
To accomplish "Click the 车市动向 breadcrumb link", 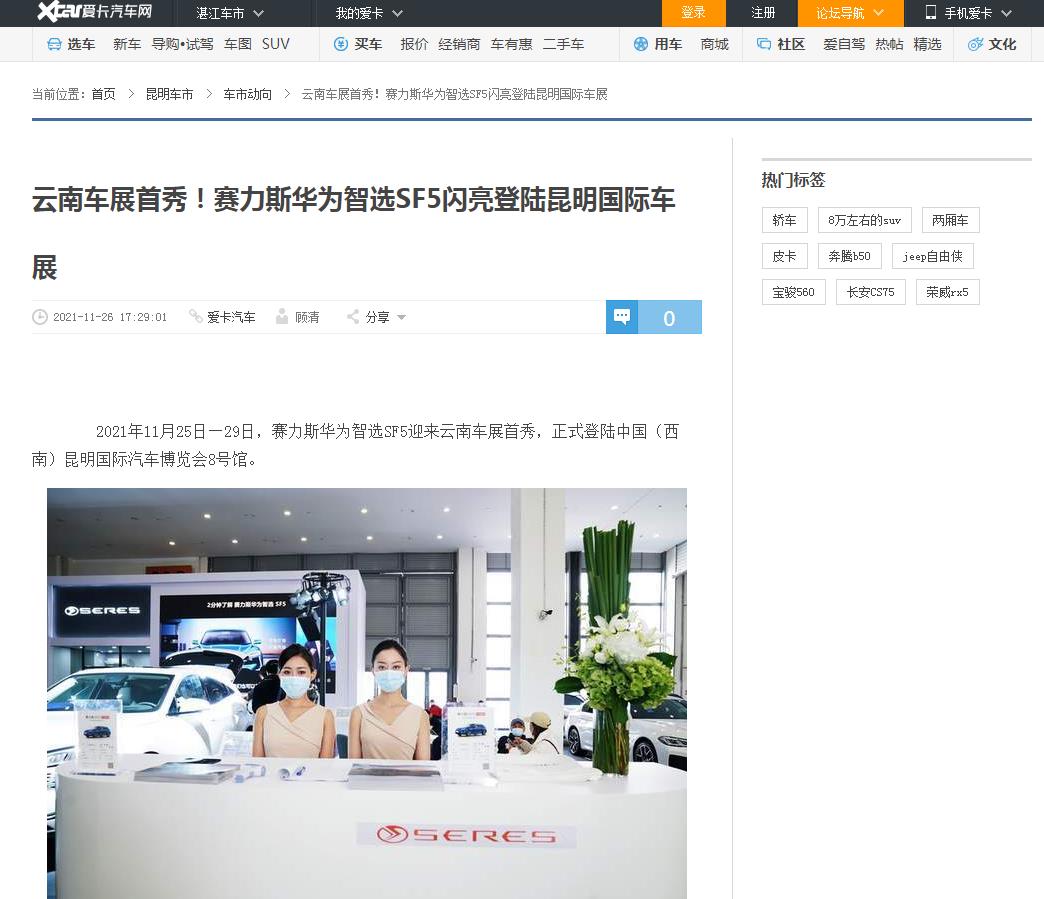I will pyautogui.click(x=247, y=95).
